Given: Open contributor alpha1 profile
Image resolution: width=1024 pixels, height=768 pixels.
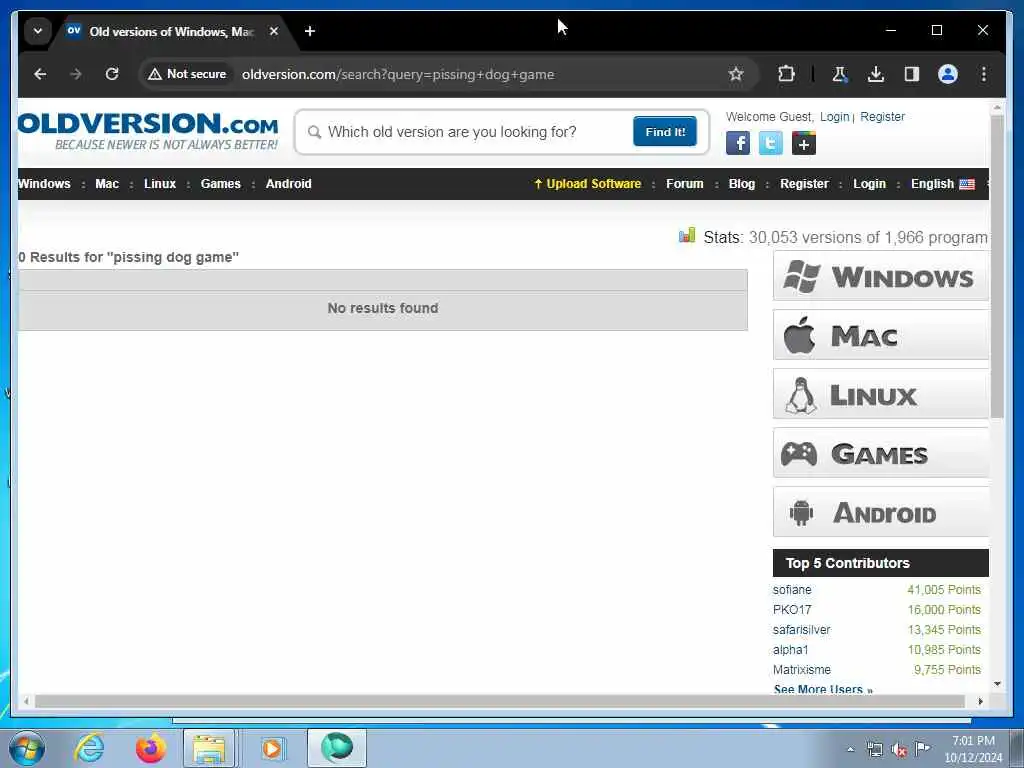Looking at the screenshot, I should [790, 650].
